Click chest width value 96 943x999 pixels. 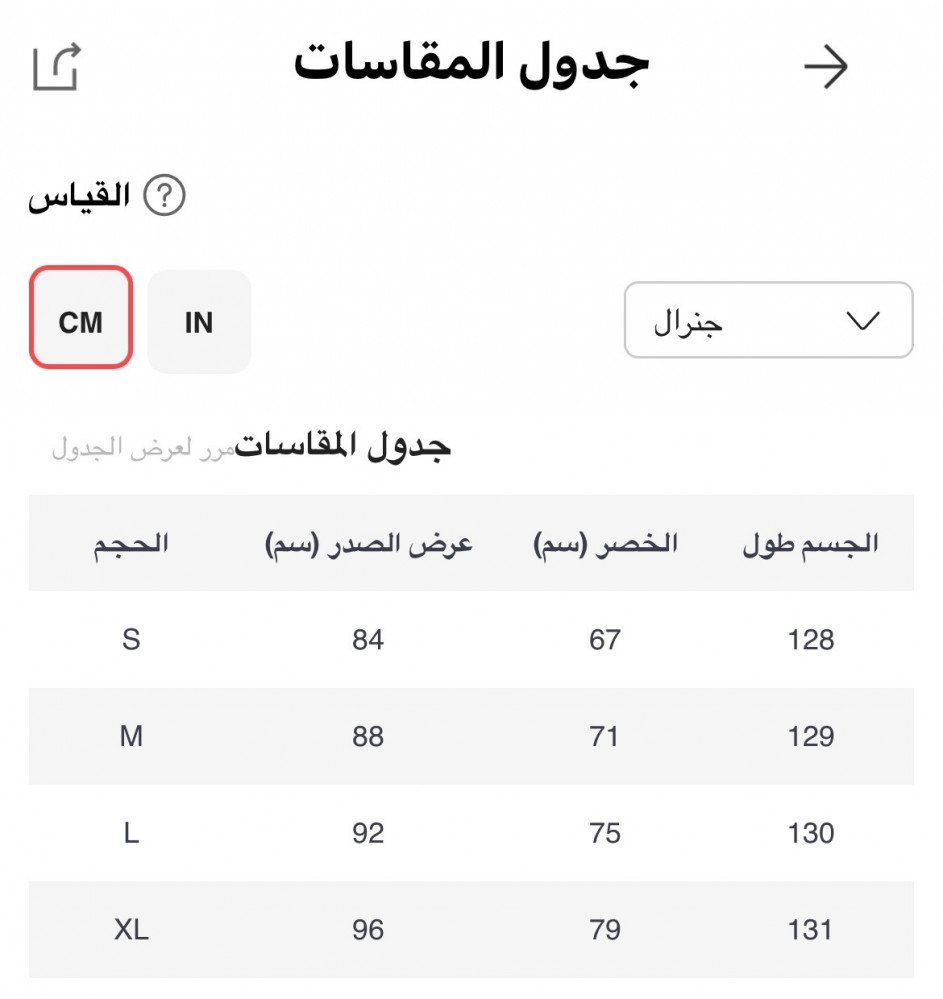pos(368,930)
